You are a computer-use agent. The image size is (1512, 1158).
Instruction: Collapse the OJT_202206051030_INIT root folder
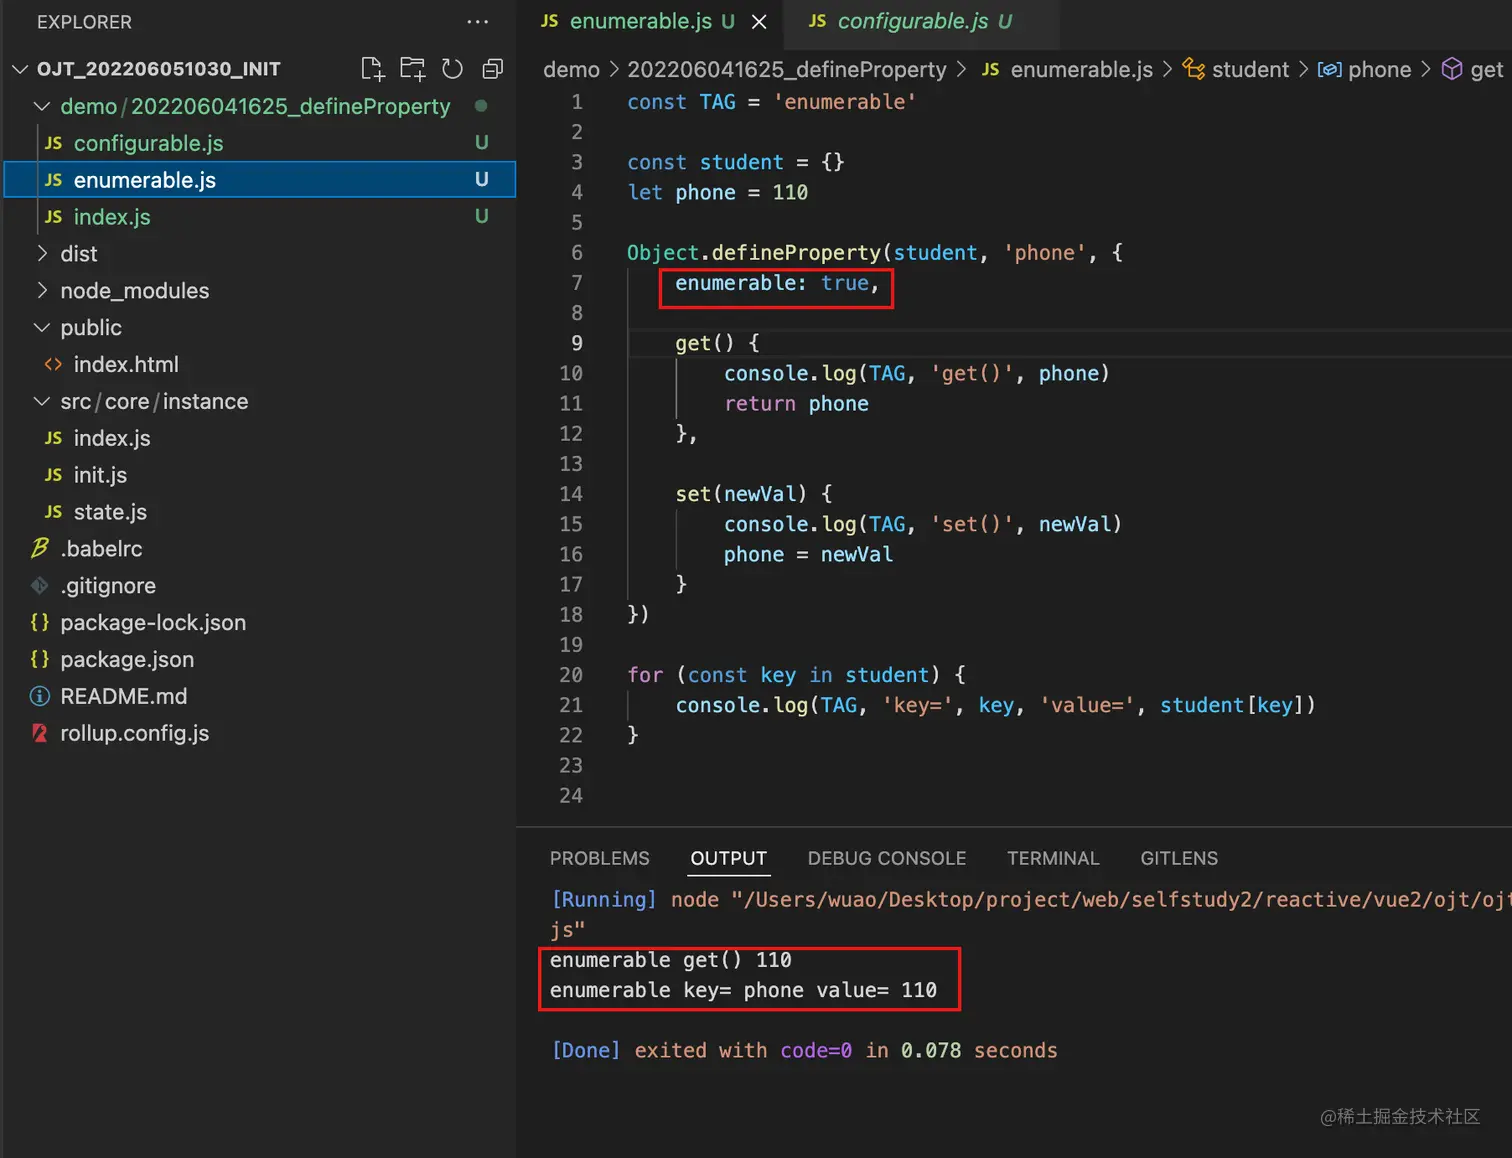pyautogui.click(x=260, y=69)
